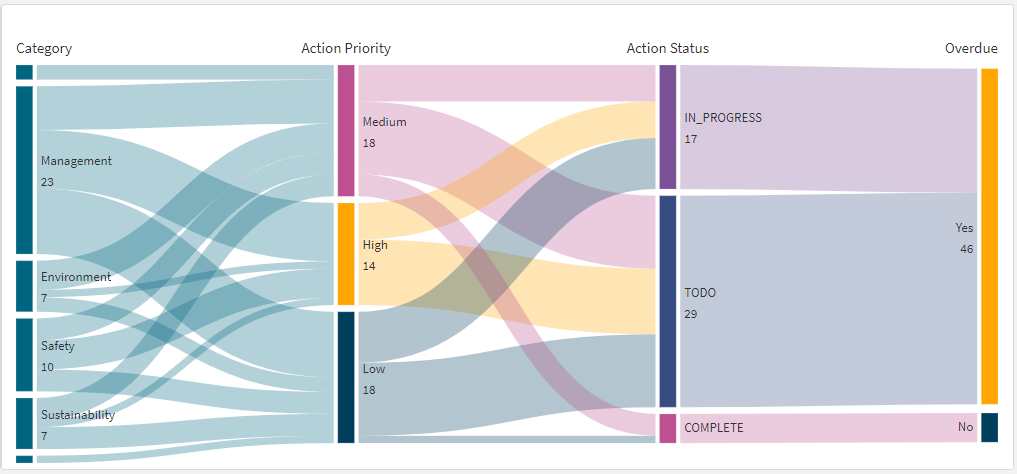The width and height of the screenshot is (1017, 474).
Task: Select the orange High priority node bar
Action: click(346, 254)
